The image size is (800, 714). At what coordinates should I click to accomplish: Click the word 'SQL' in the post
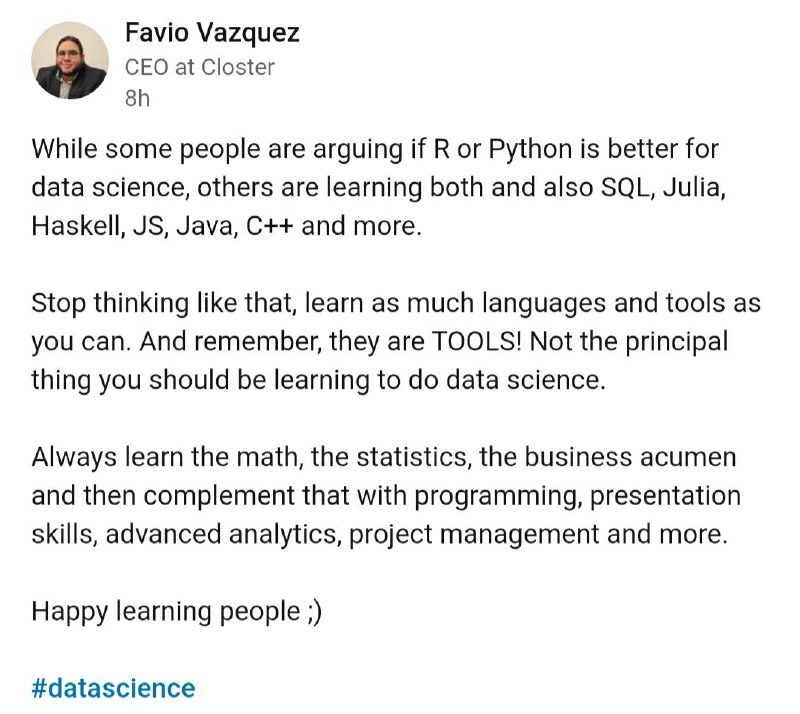[626, 188]
